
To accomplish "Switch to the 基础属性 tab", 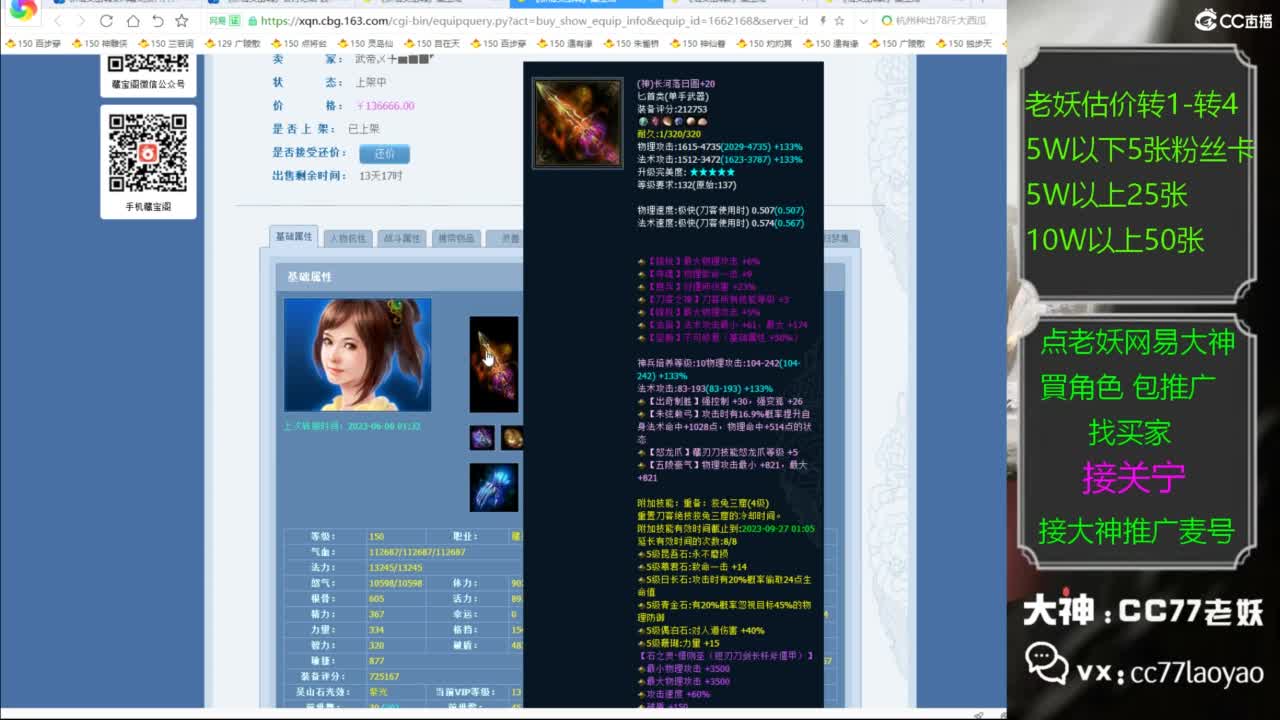I will pos(294,237).
